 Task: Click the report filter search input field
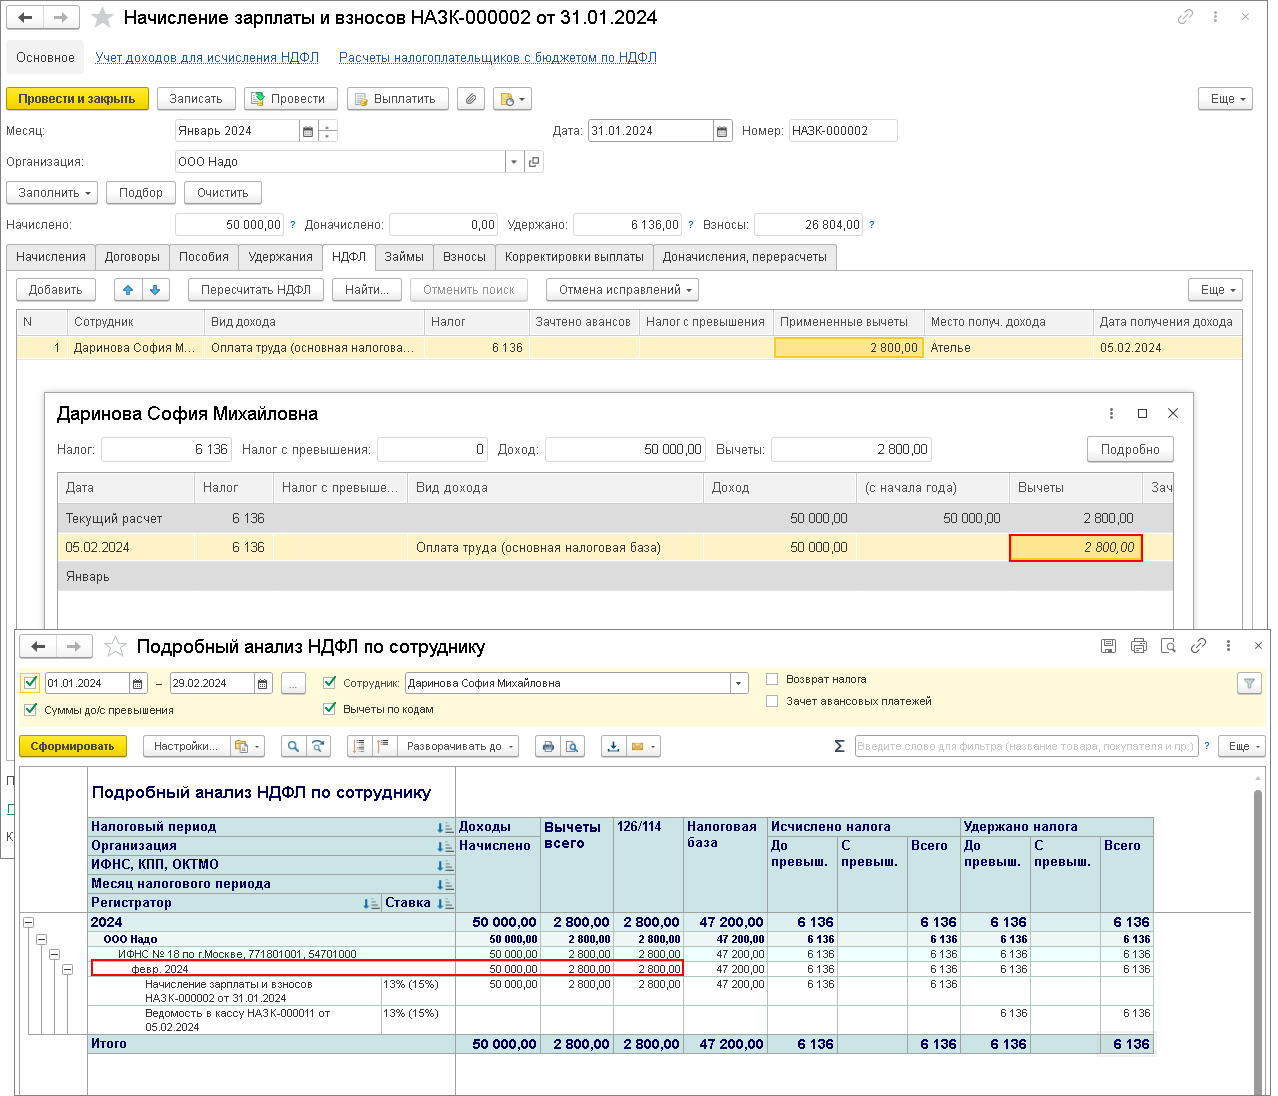[x=1026, y=746]
